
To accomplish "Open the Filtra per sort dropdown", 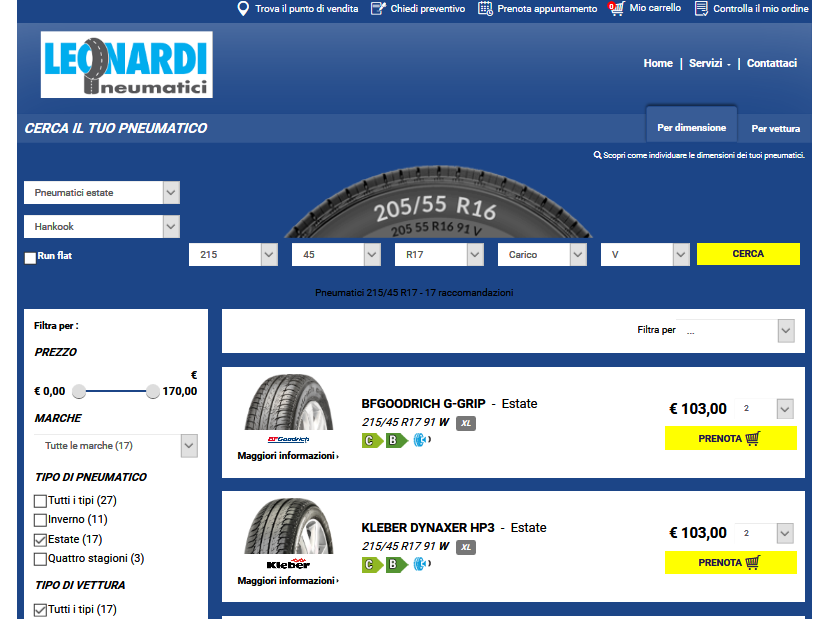I will pos(735,331).
